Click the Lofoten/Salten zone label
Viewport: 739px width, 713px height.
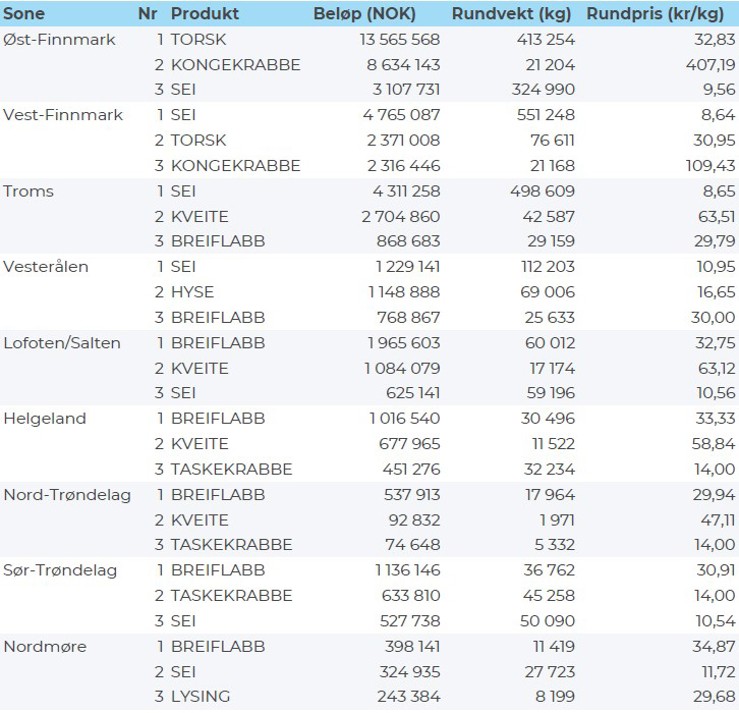(62, 343)
